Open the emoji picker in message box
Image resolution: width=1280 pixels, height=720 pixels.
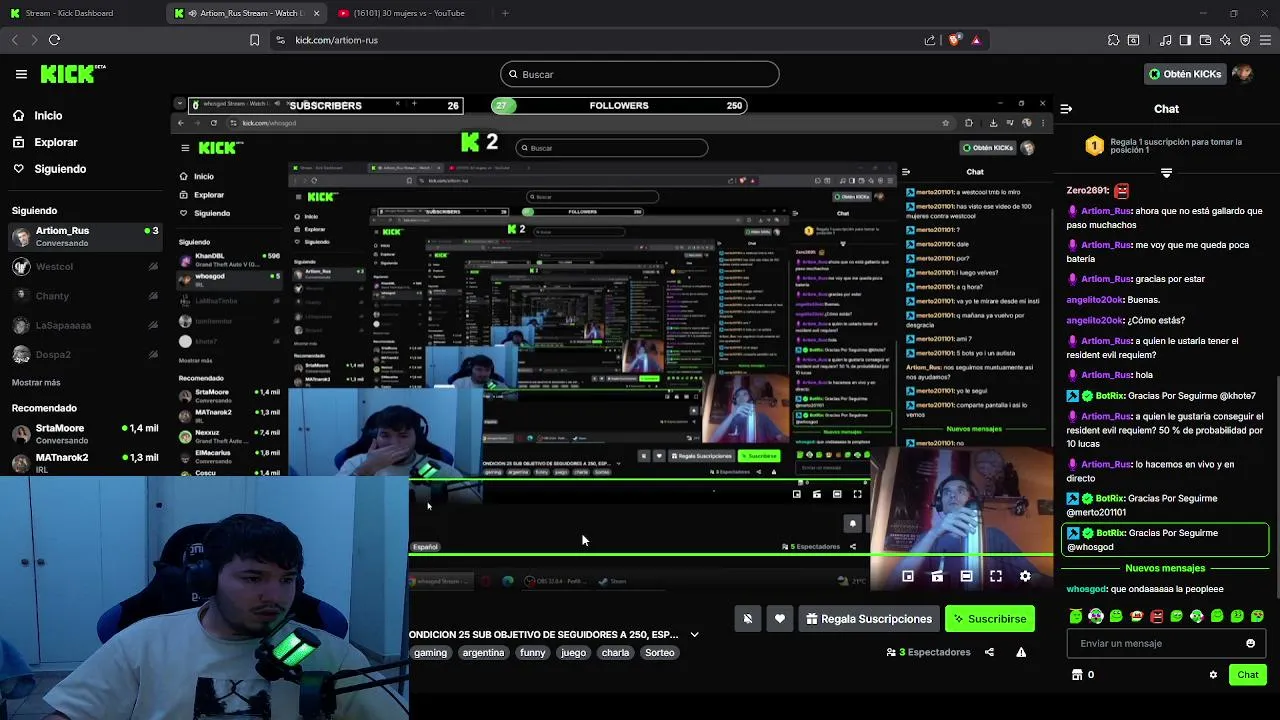click(1250, 643)
